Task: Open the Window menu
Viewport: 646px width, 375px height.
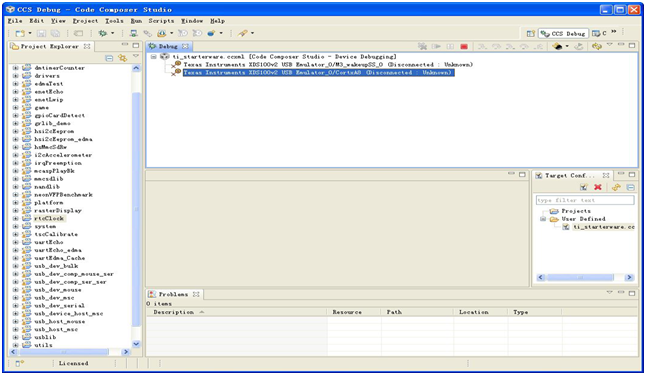Action: [x=192, y=21]
